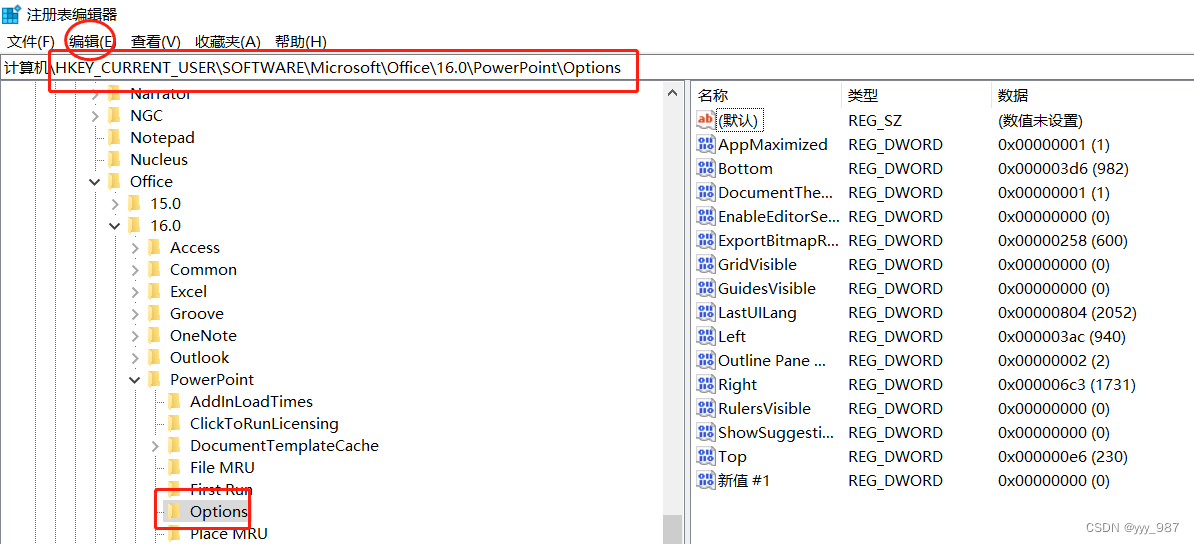Click the (默认) string value icon
Image resolution: width=1194 pixels, height=544 pixels.
pos(706,120)
